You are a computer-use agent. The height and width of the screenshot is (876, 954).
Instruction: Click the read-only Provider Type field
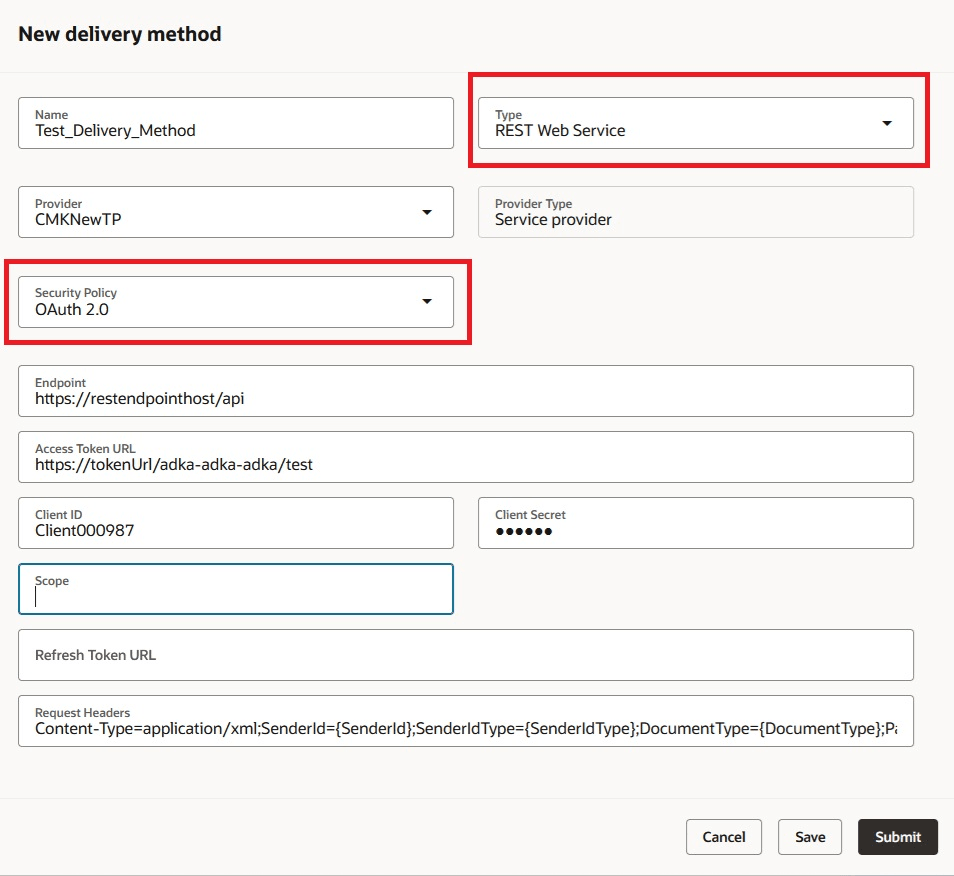pyautogui.click(x=695, y=212)
